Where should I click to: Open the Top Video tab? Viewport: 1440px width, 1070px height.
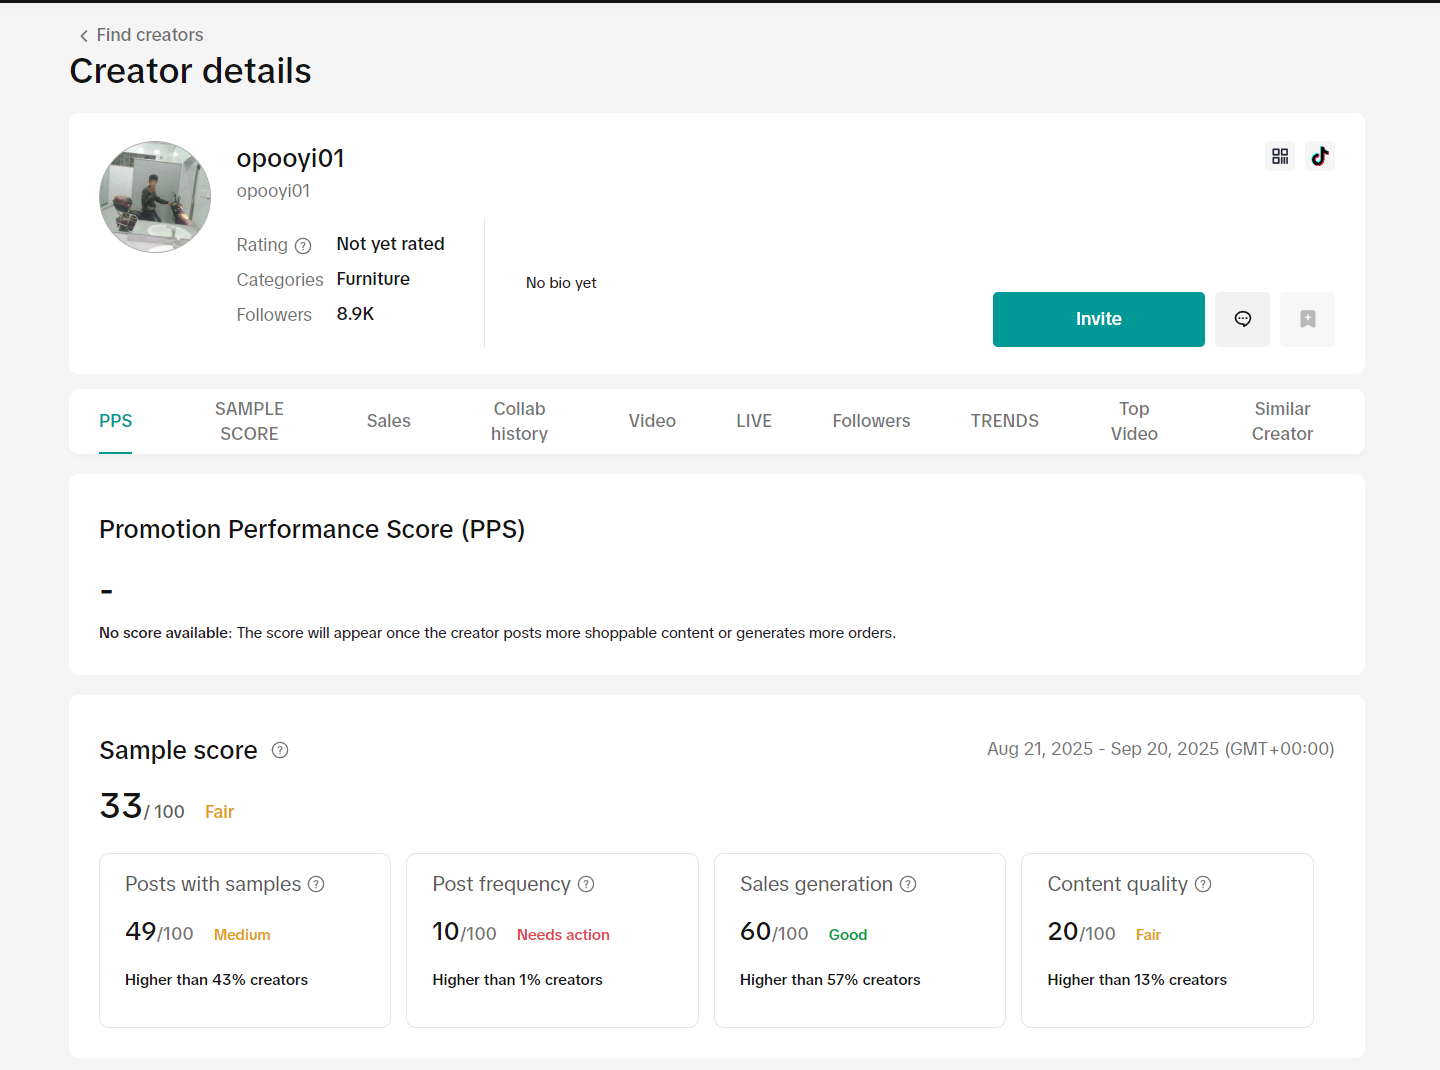[x=1134, y=421]
